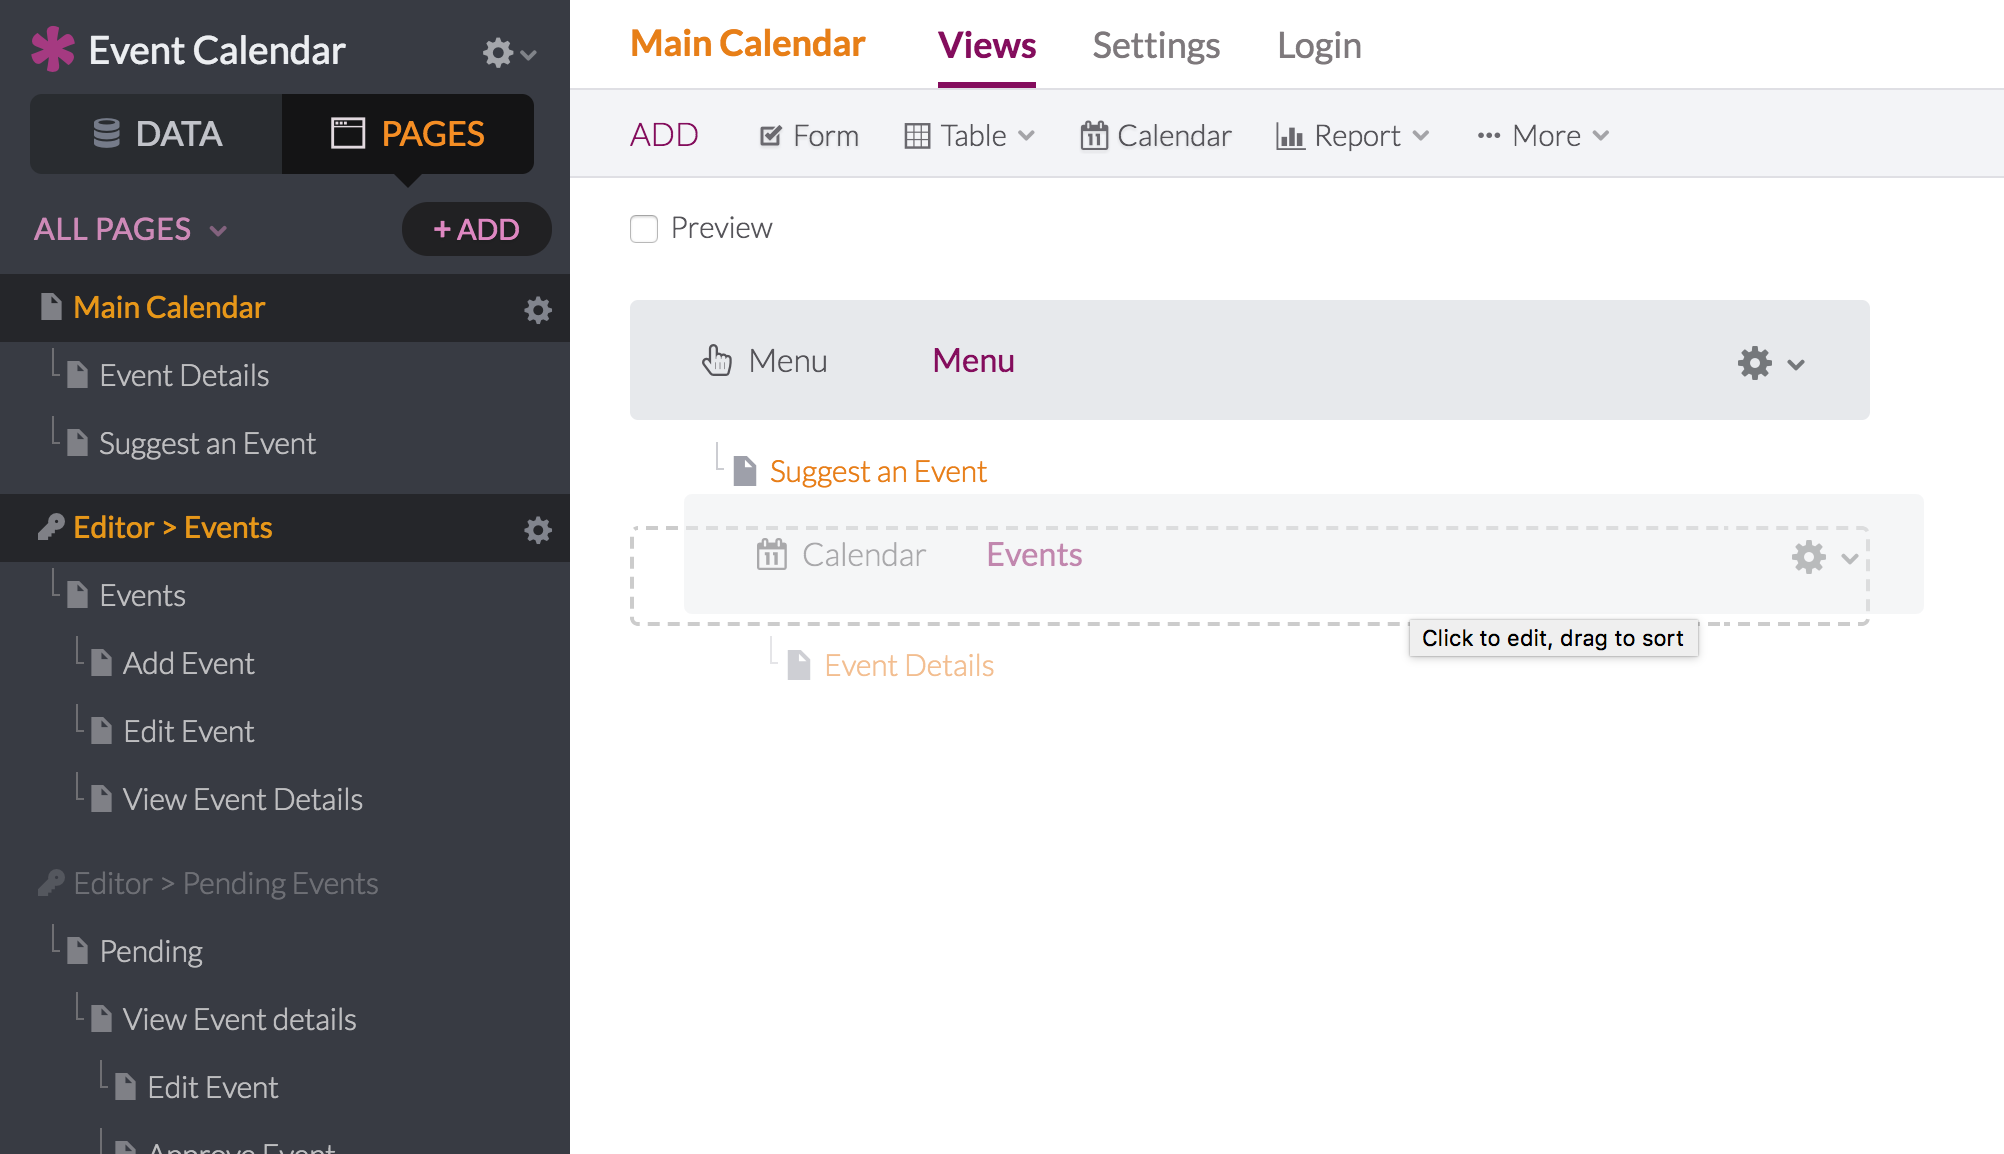Click the Menu view gear icon
Viewport: 2004px width, 1154px height.
[1755, 362]
